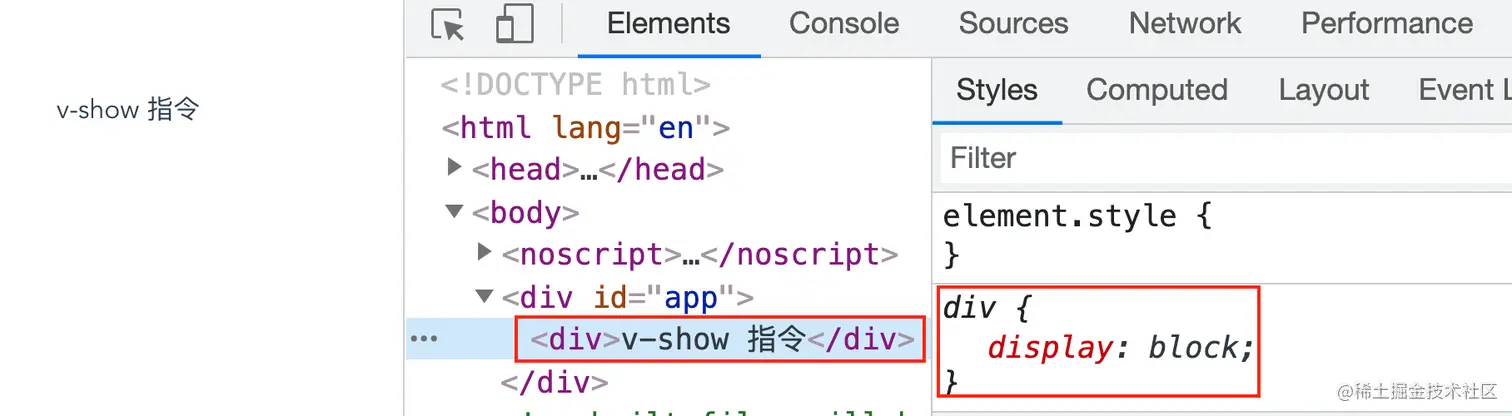
Task: Switch to the Elements tab
Action: click(x=669, y=24)
